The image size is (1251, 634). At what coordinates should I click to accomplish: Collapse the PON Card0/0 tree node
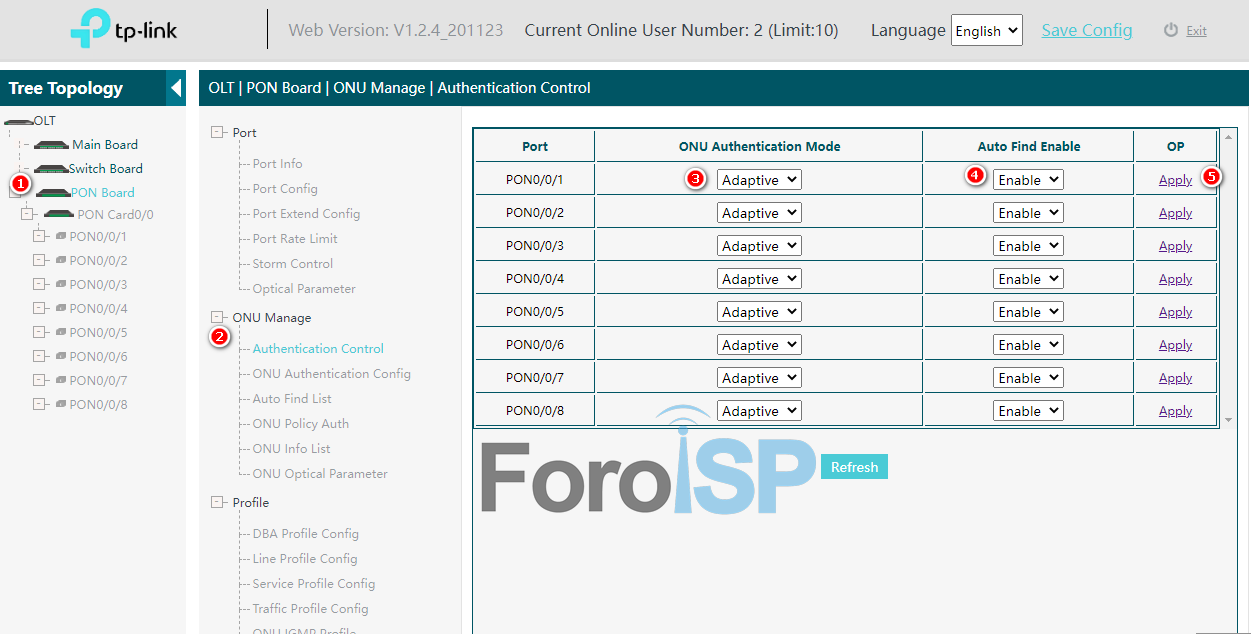tap(28, 214)
